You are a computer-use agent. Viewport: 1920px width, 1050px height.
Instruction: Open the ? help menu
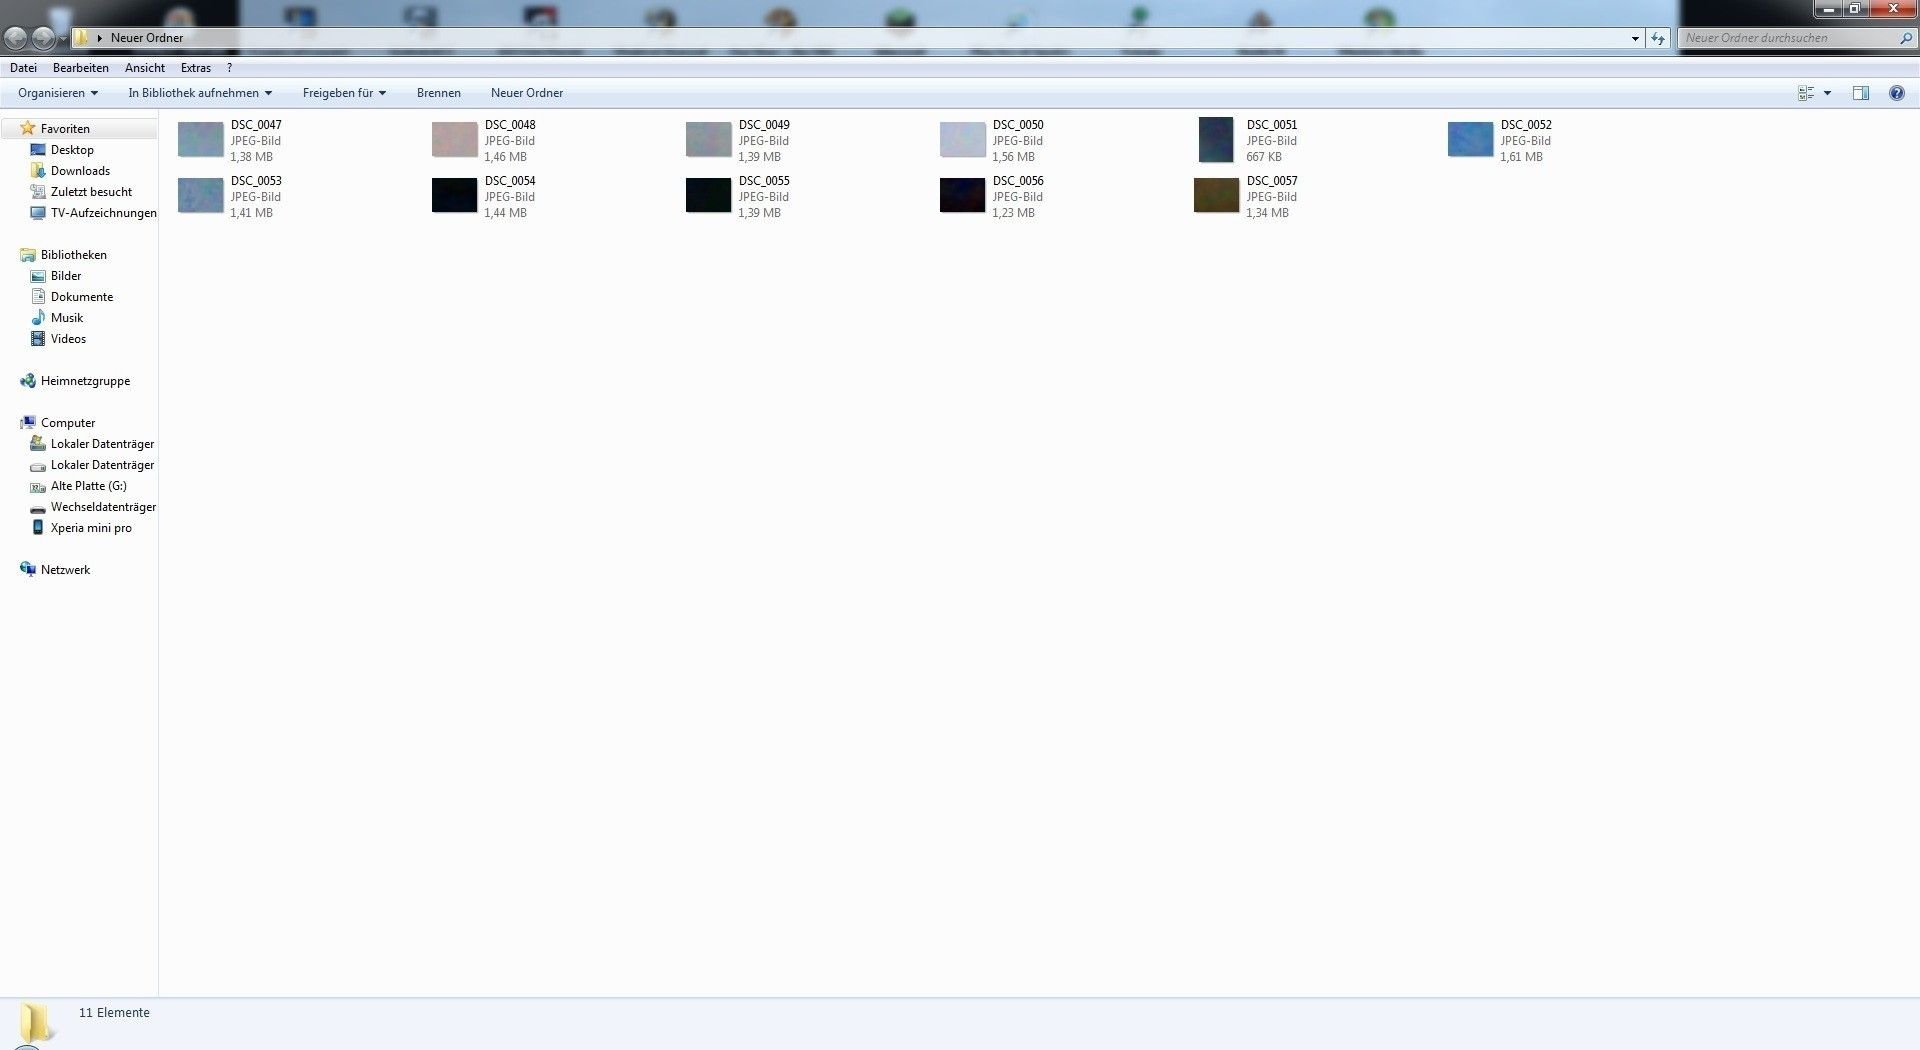pos(229,68)
